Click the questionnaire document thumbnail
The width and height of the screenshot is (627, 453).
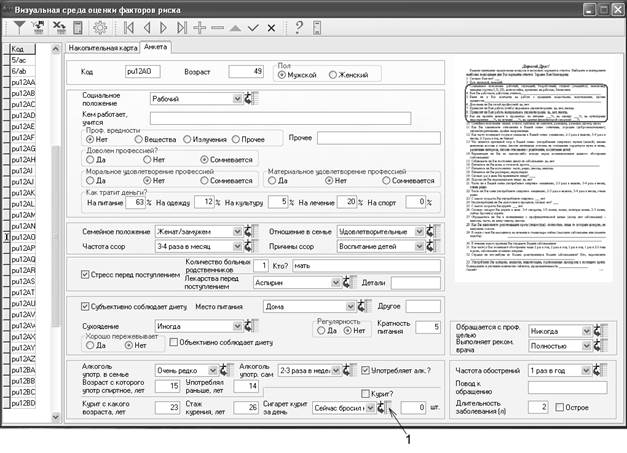(535, 175)
